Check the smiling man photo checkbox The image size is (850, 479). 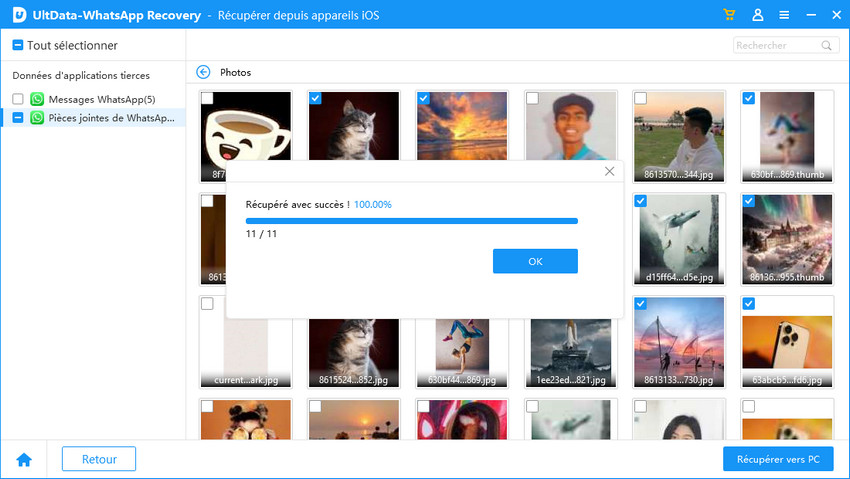(532, 98)
